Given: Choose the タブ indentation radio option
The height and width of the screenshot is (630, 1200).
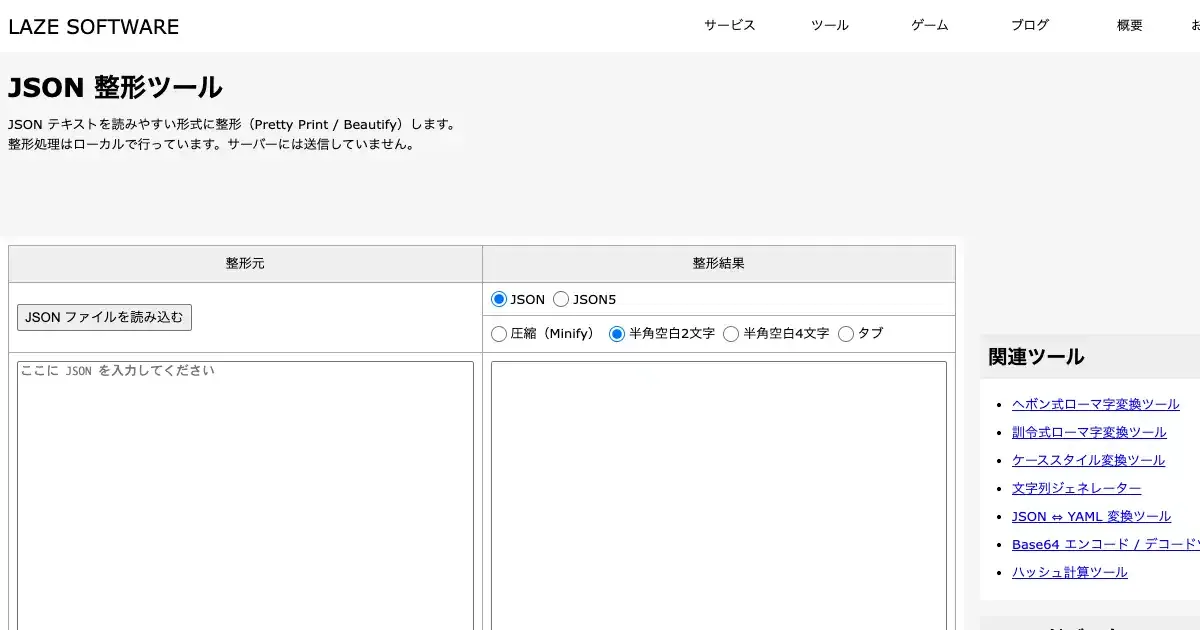Looking at the screenshot, I should click(x=846, y=334).
